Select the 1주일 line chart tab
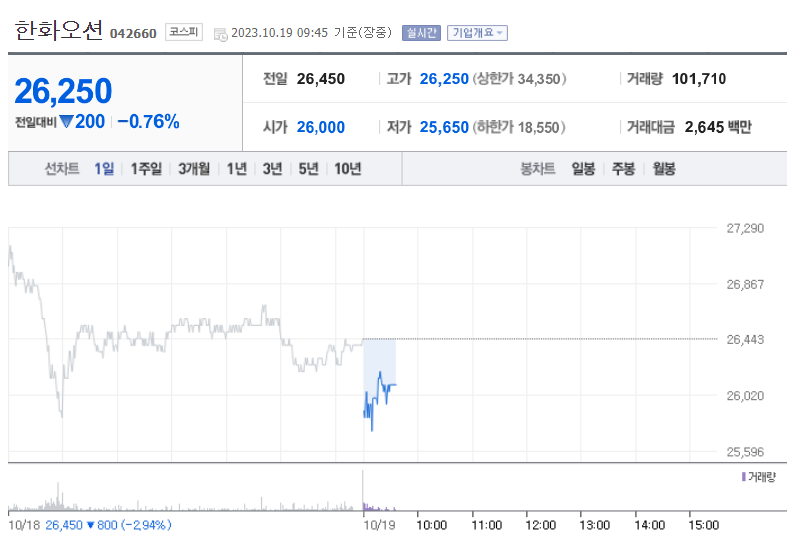 [x=146, y=169]
